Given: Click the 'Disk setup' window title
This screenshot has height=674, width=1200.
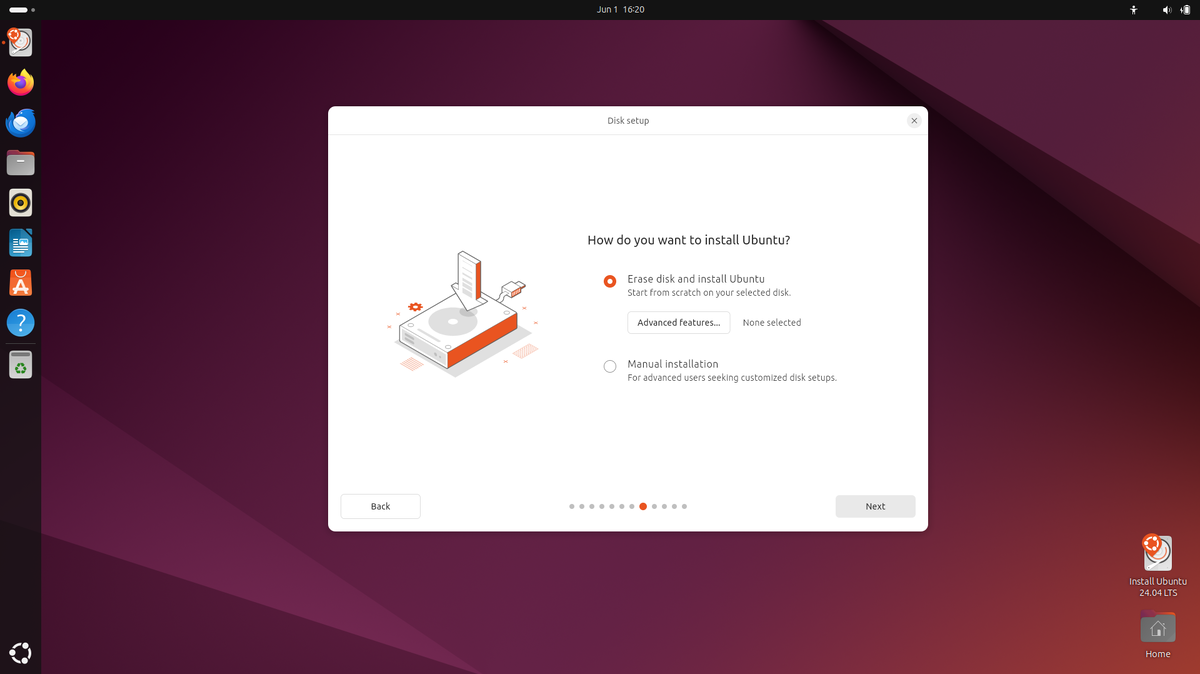Looking at the screenshot, I should pyautogui.click(x=628, y=121).
